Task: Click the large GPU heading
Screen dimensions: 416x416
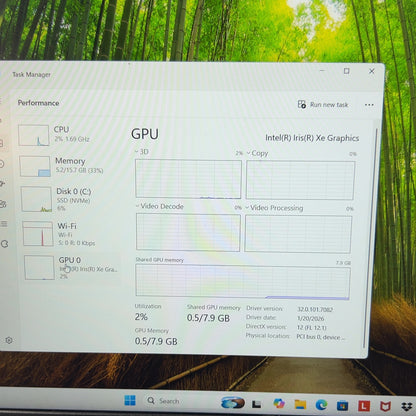Action: pyautogui.click(x=145, y=134)
